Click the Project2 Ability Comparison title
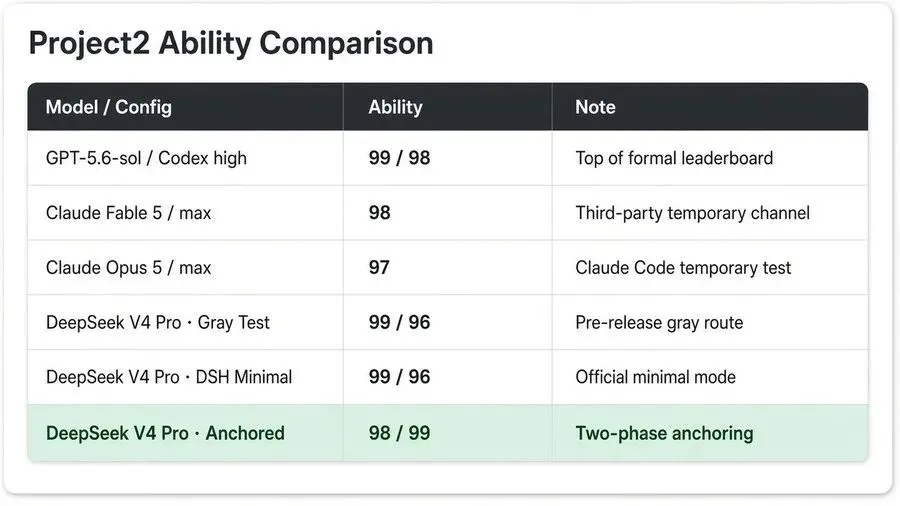Screen dimensions: 900x506 pyautogui.click(x=231, y=44)
